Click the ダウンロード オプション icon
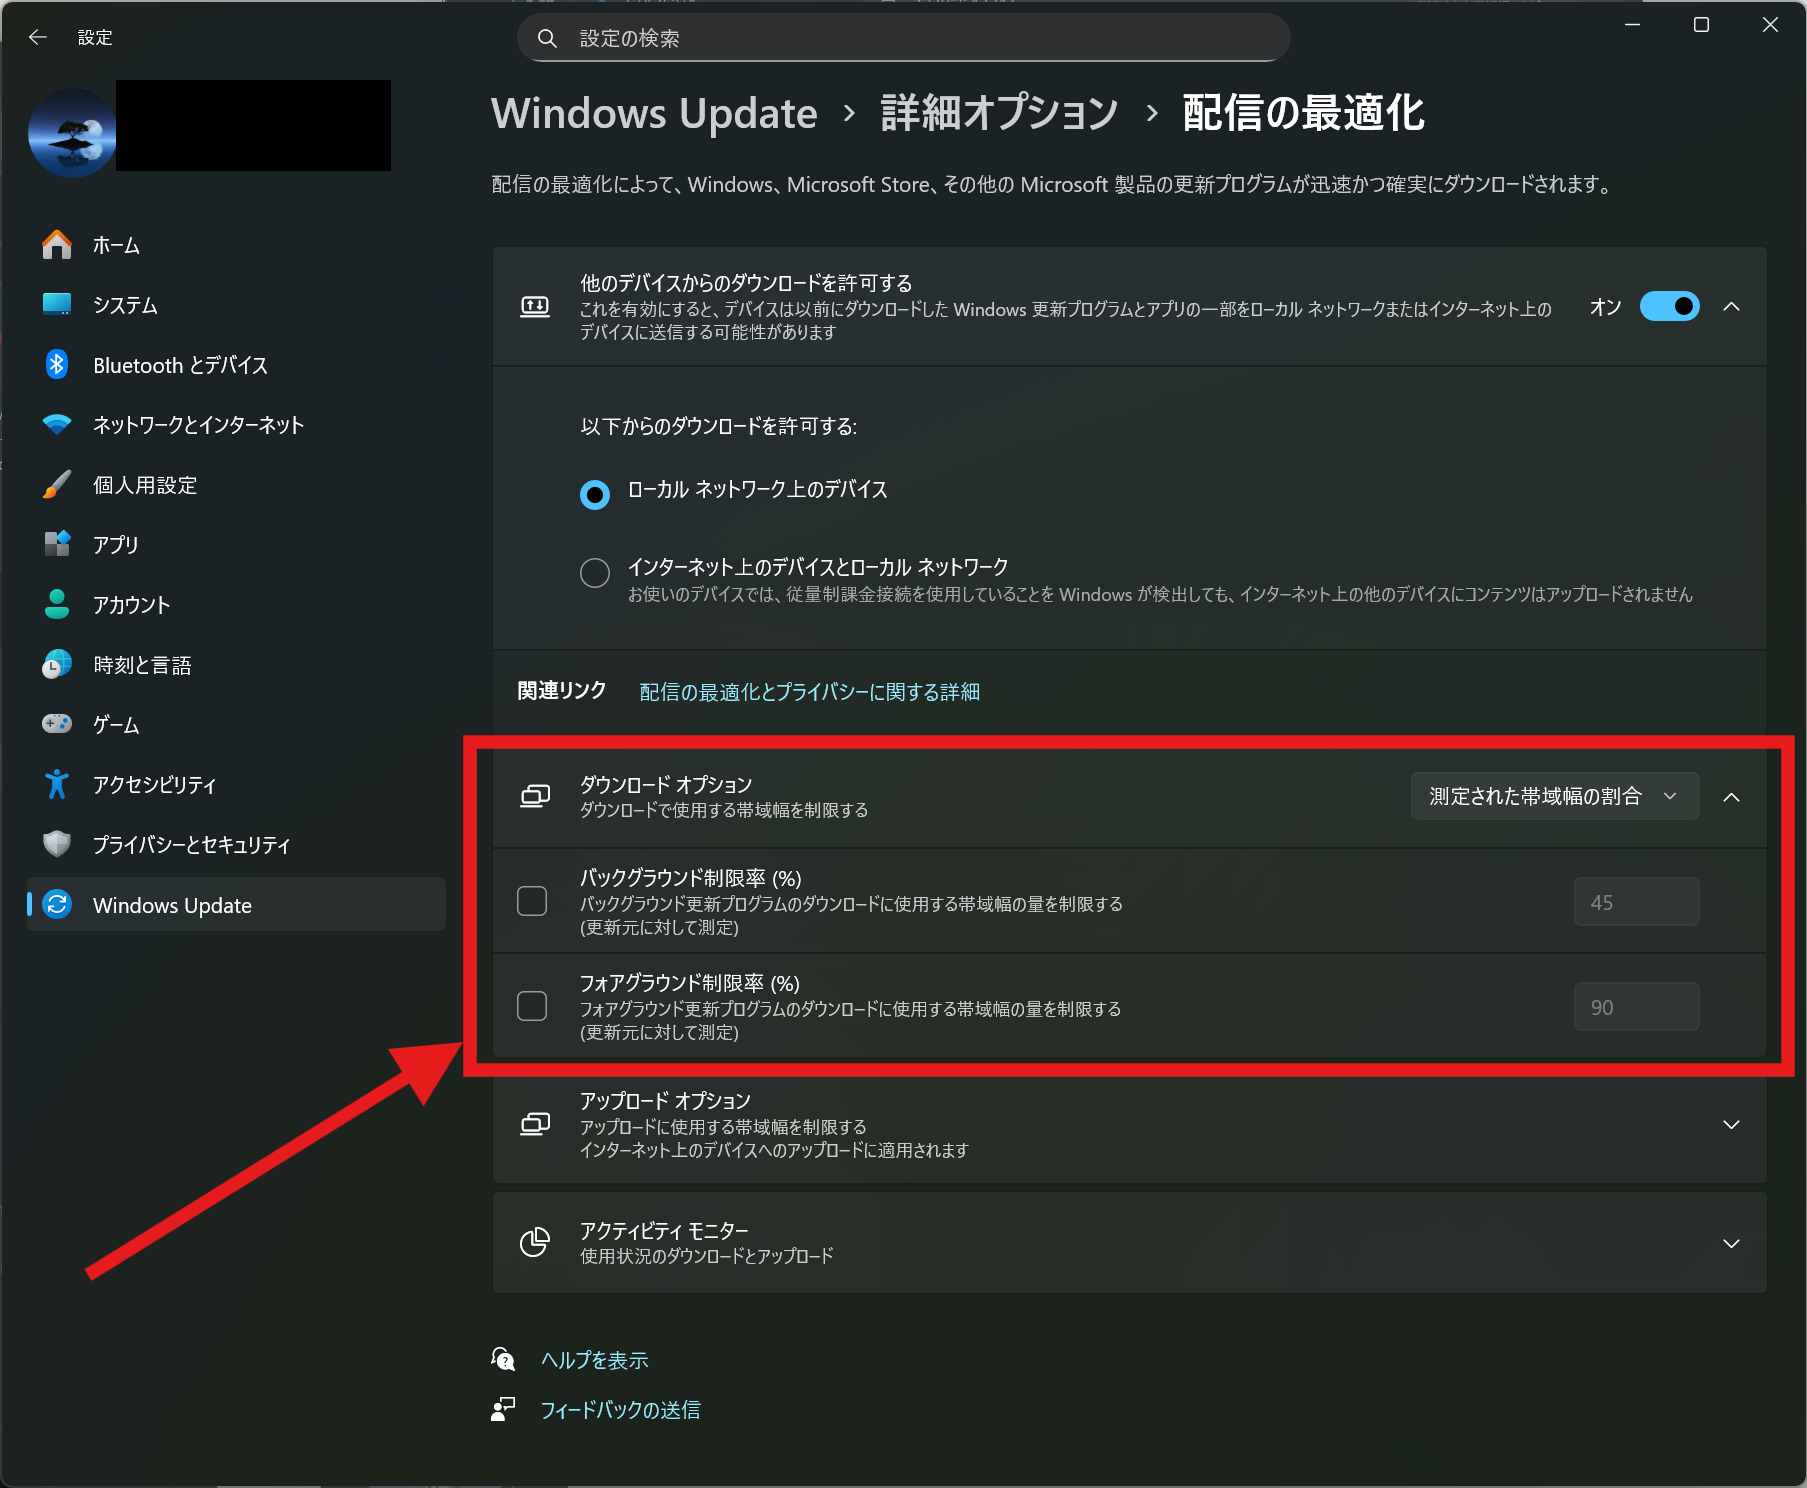Screen dimensions: 1807x1488 click(x=535, y=797)
